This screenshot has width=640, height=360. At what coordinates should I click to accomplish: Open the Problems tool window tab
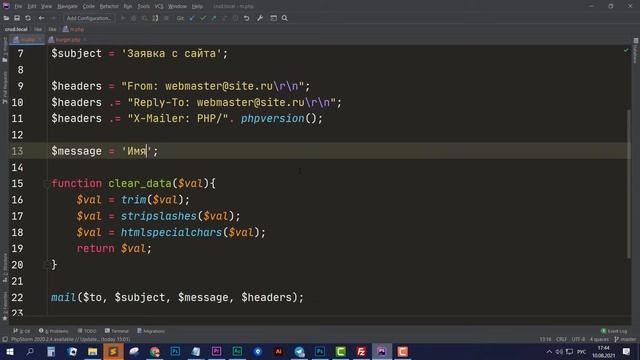tap(53, 331)
